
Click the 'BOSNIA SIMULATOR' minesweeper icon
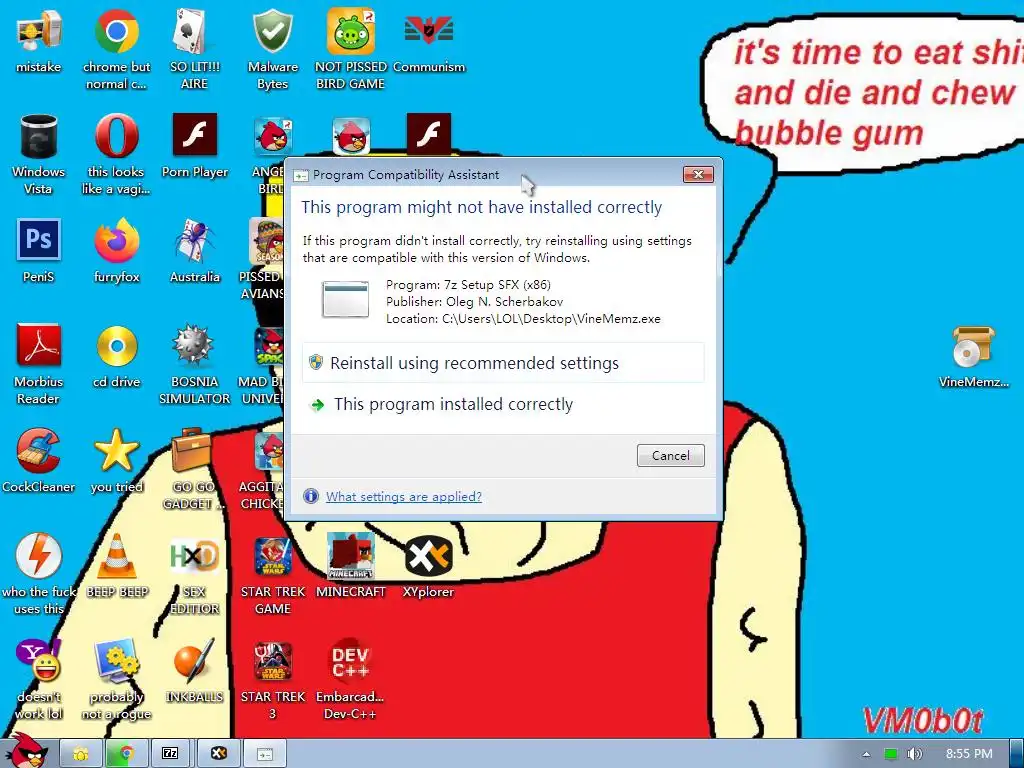pos(194,364)
